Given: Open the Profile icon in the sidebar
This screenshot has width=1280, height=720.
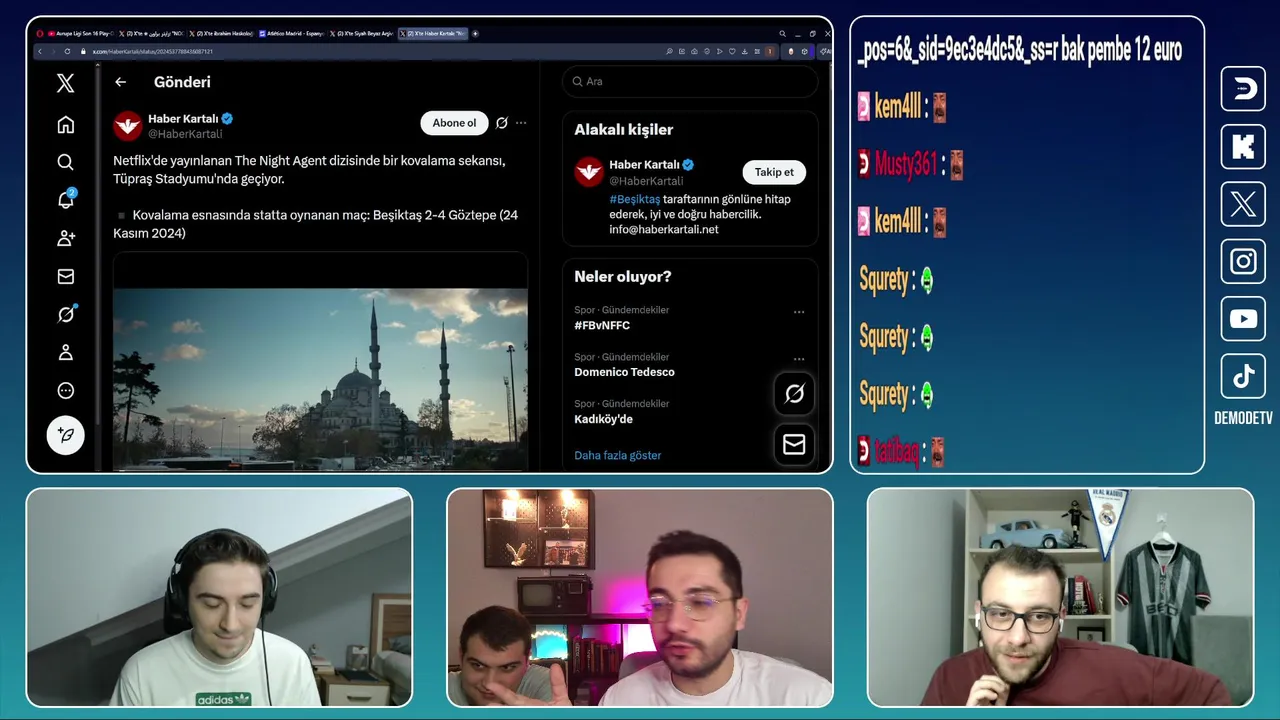Looking at the screenshot, I should (65, 352).
